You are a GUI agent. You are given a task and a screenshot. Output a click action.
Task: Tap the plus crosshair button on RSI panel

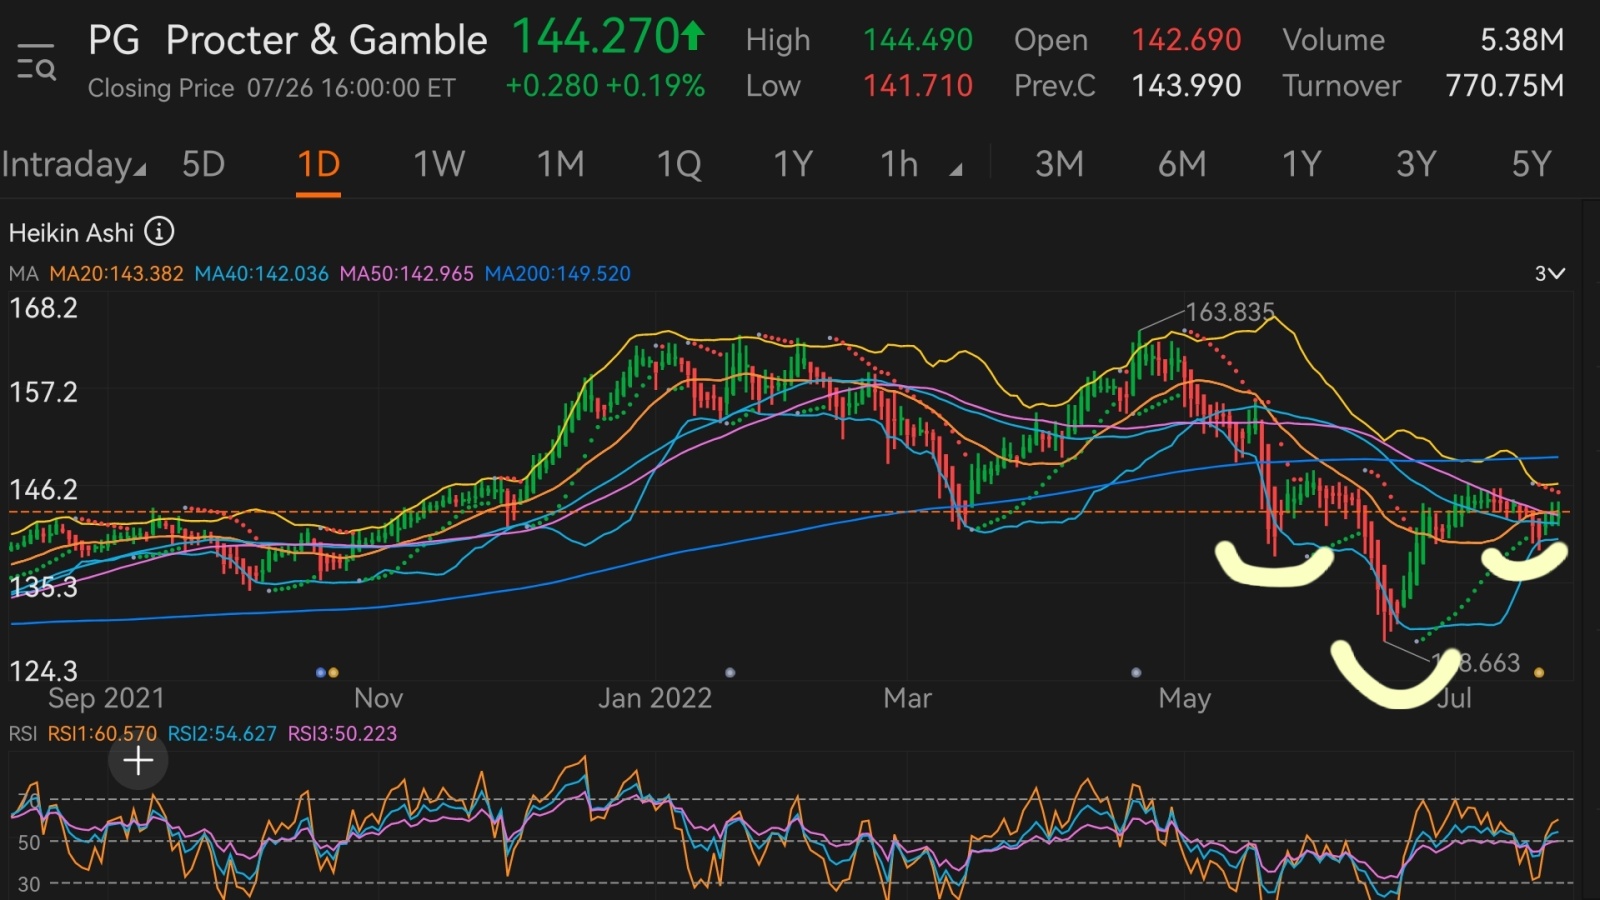(138, 761)
